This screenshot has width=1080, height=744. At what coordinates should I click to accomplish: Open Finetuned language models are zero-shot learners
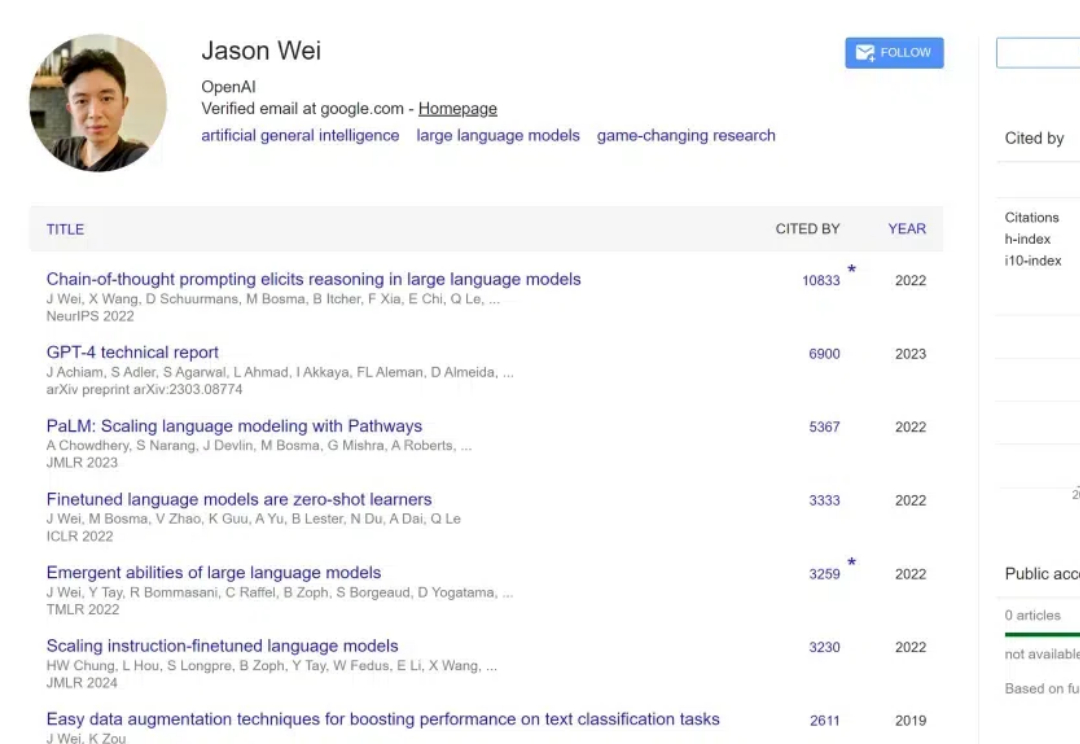point(239,499)
